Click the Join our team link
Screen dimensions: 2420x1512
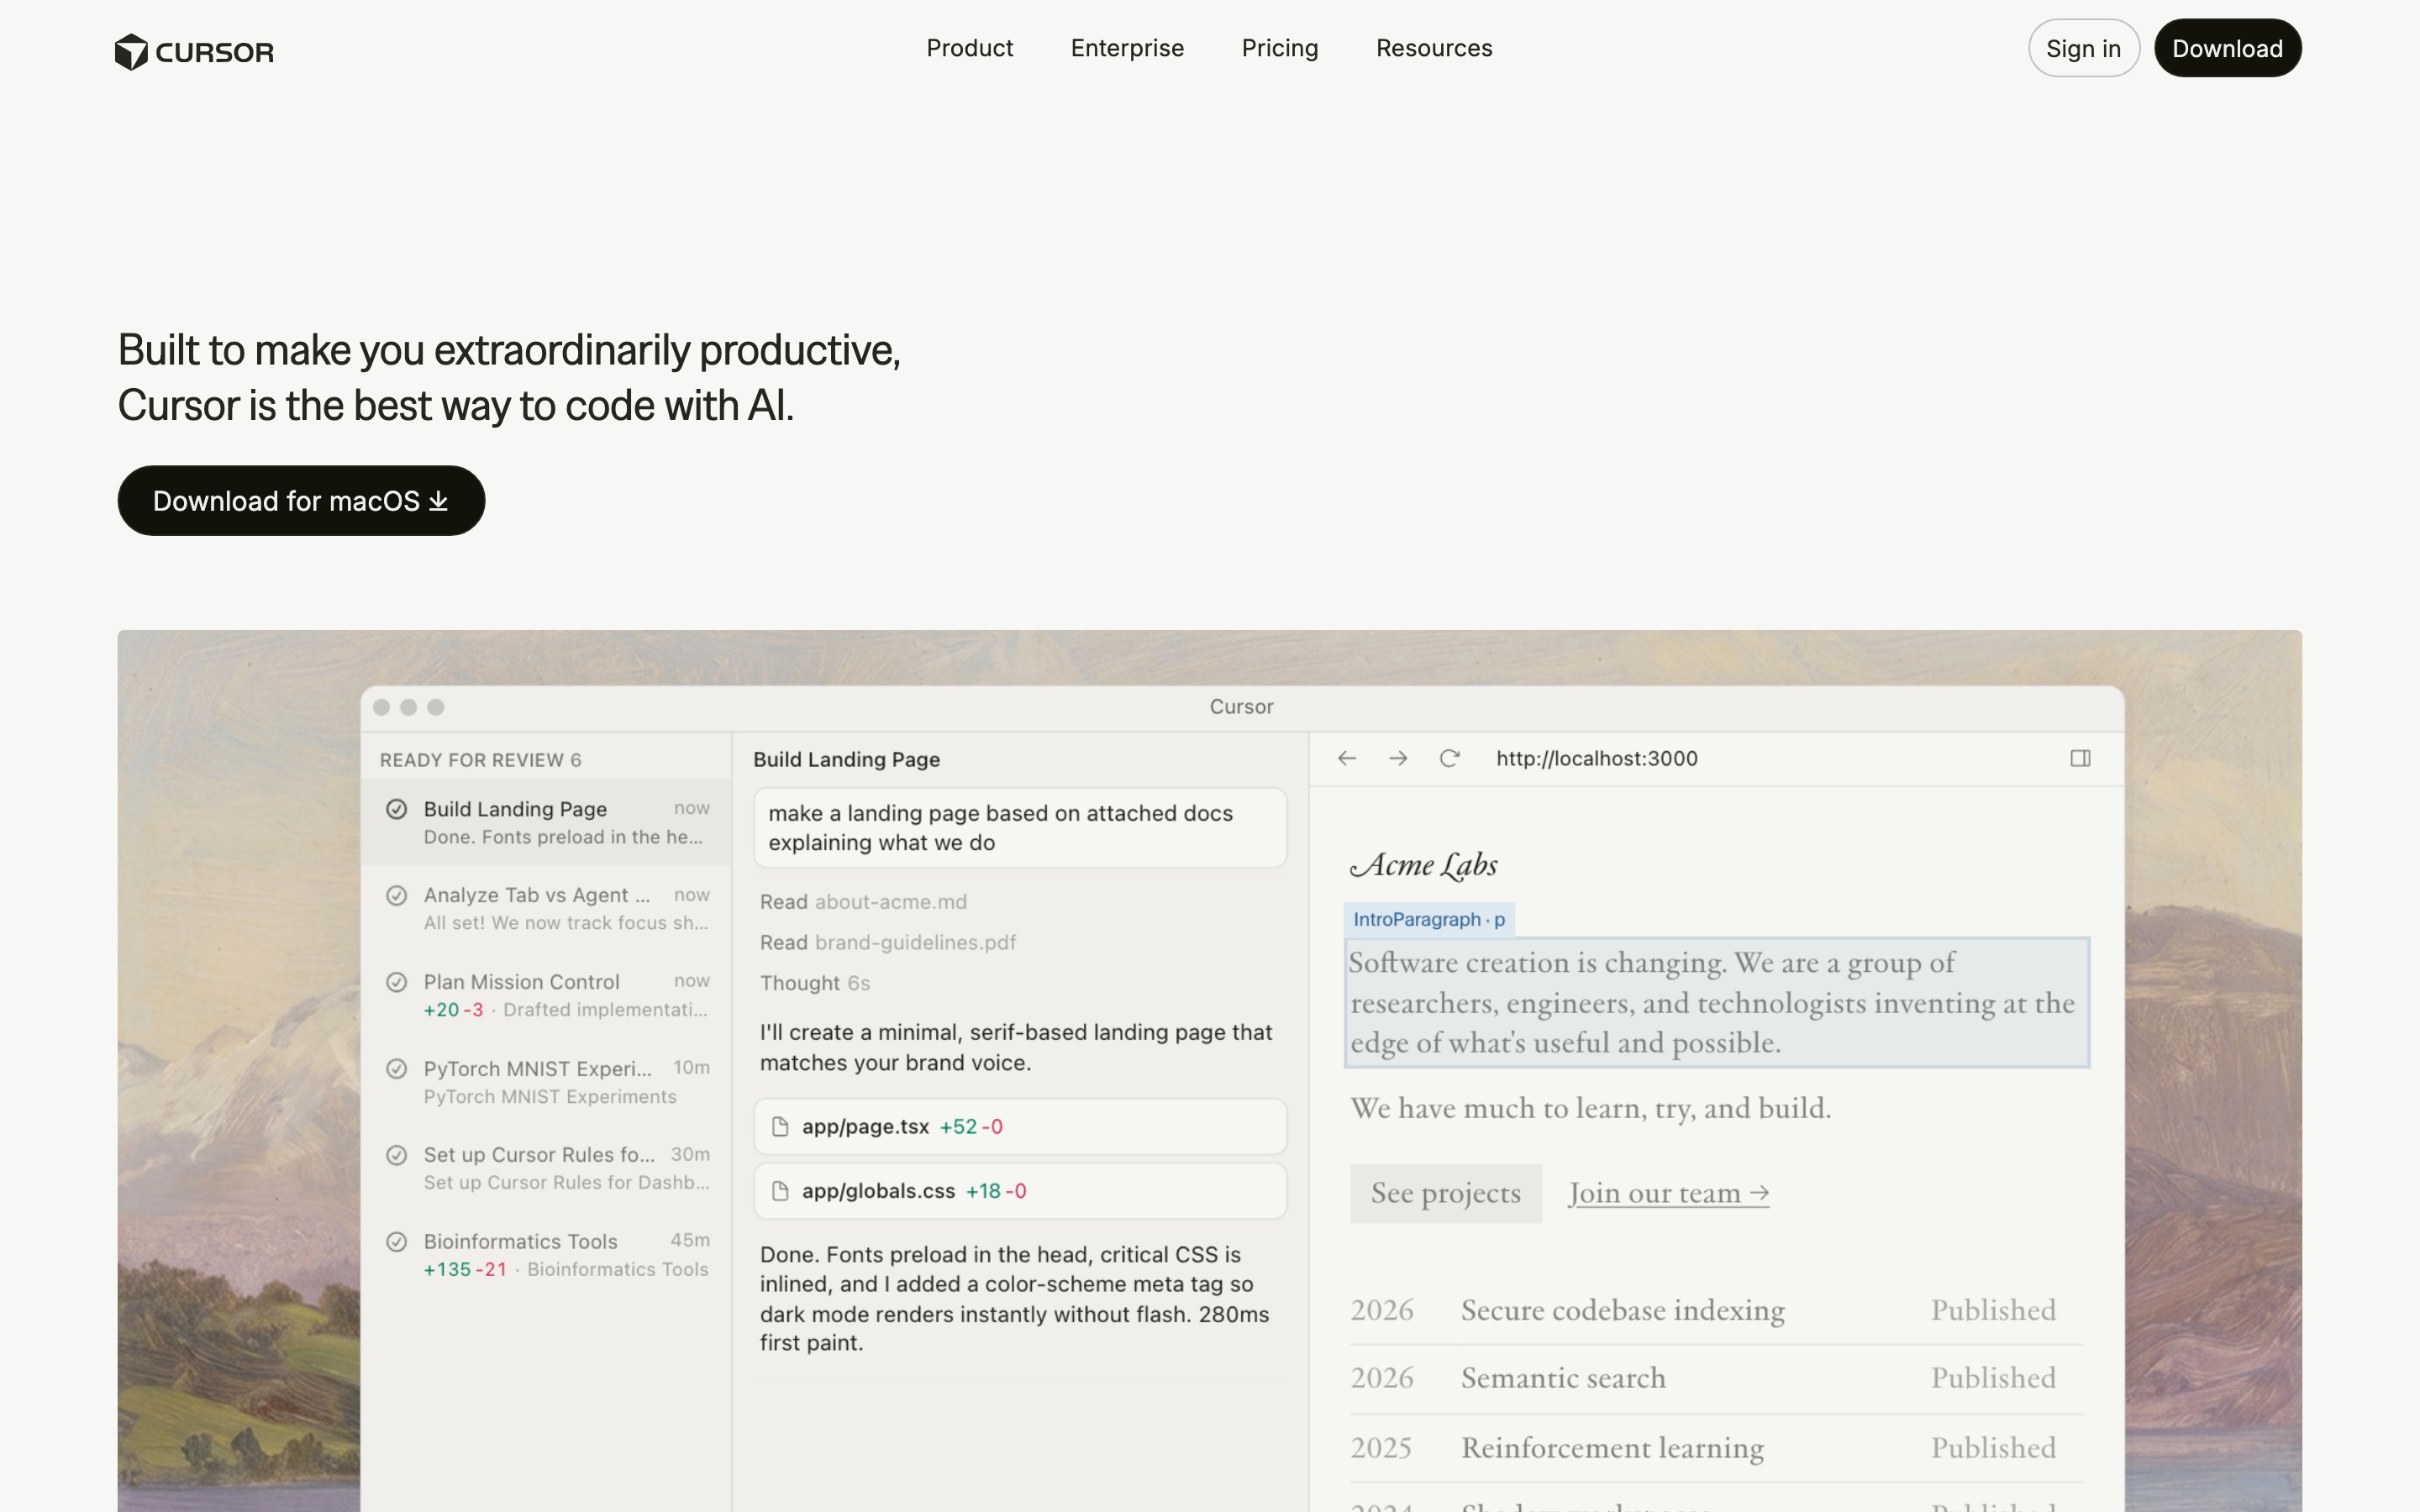(x=1668, y=1193)
